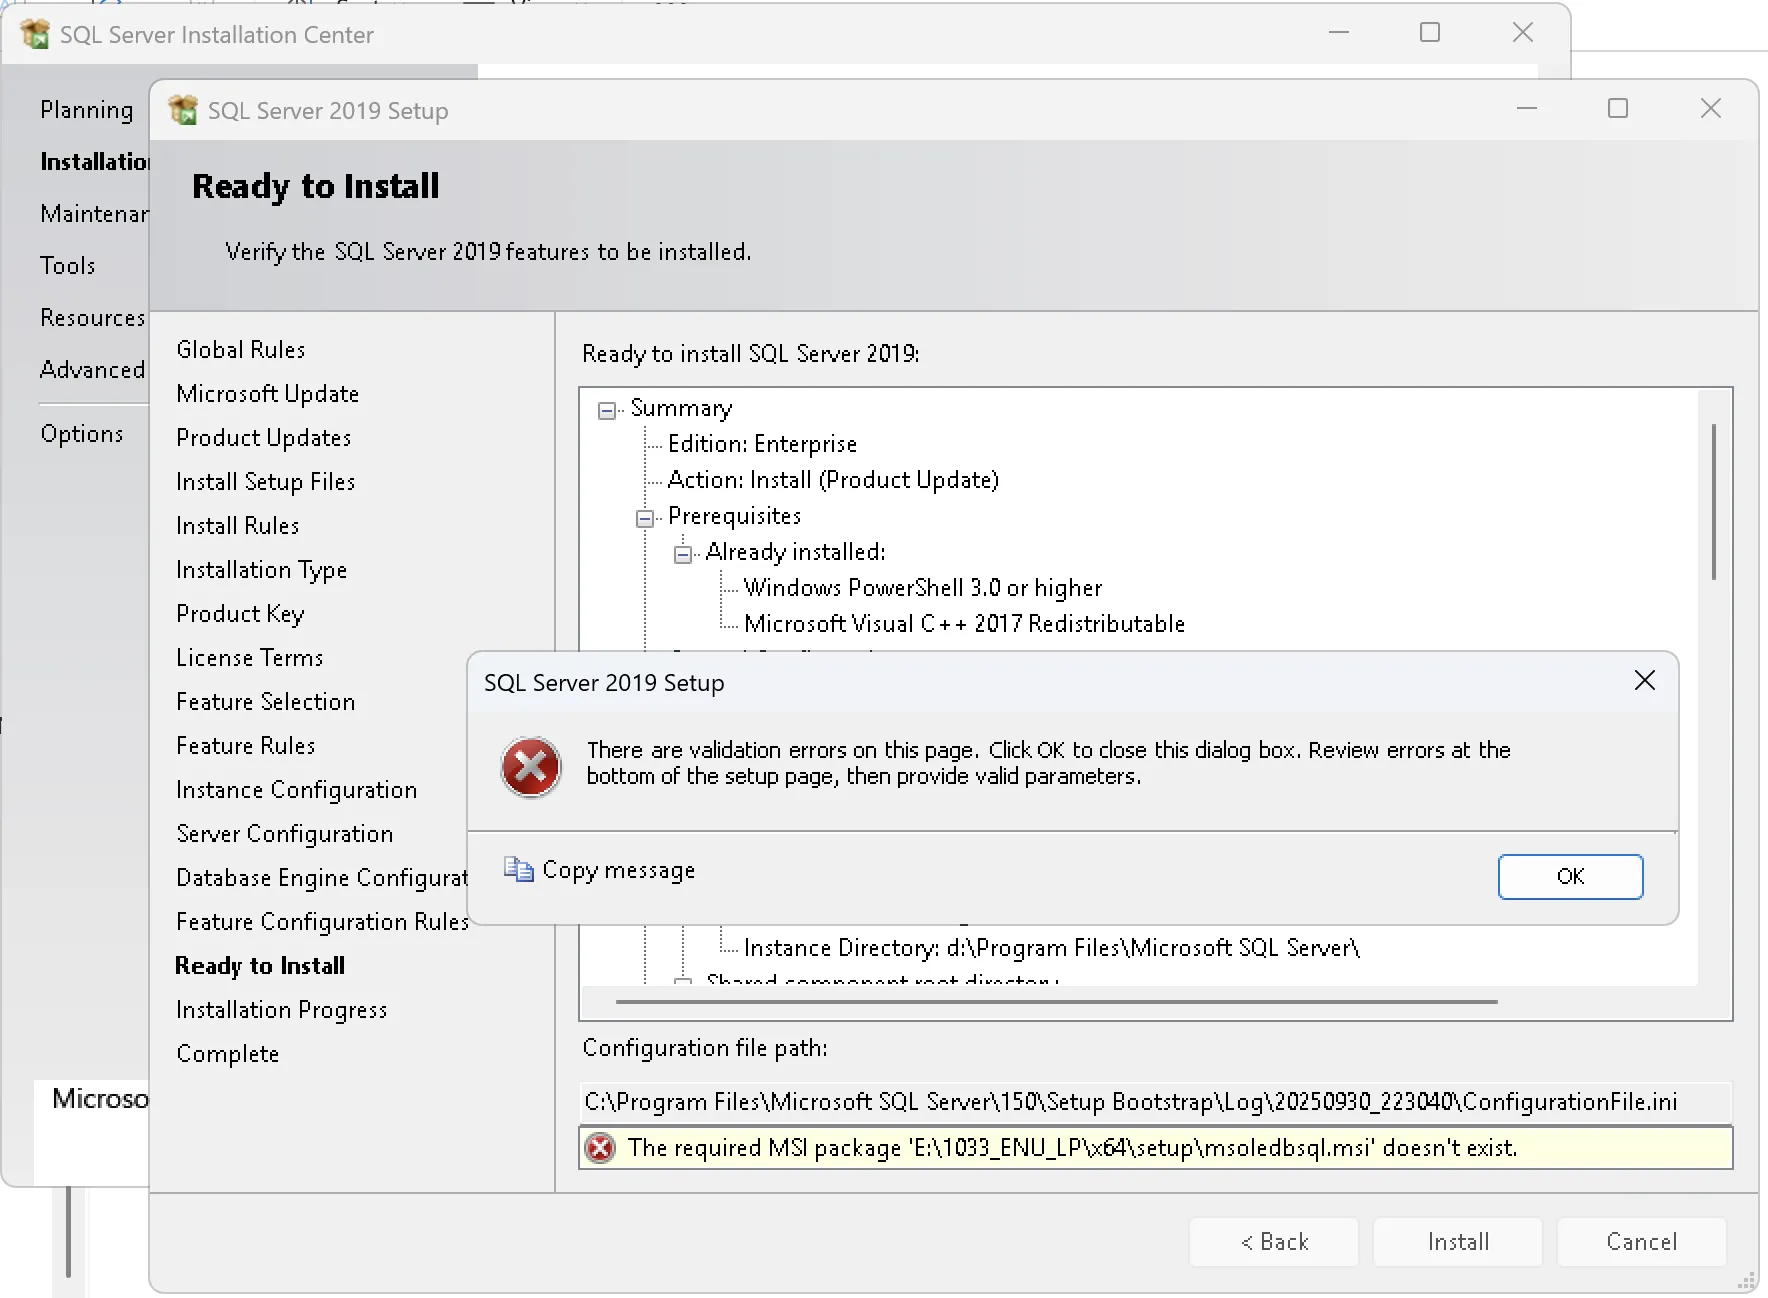Cancel the SQL Server setup
The image size is (1768, 1298).
point(1640,1241)
